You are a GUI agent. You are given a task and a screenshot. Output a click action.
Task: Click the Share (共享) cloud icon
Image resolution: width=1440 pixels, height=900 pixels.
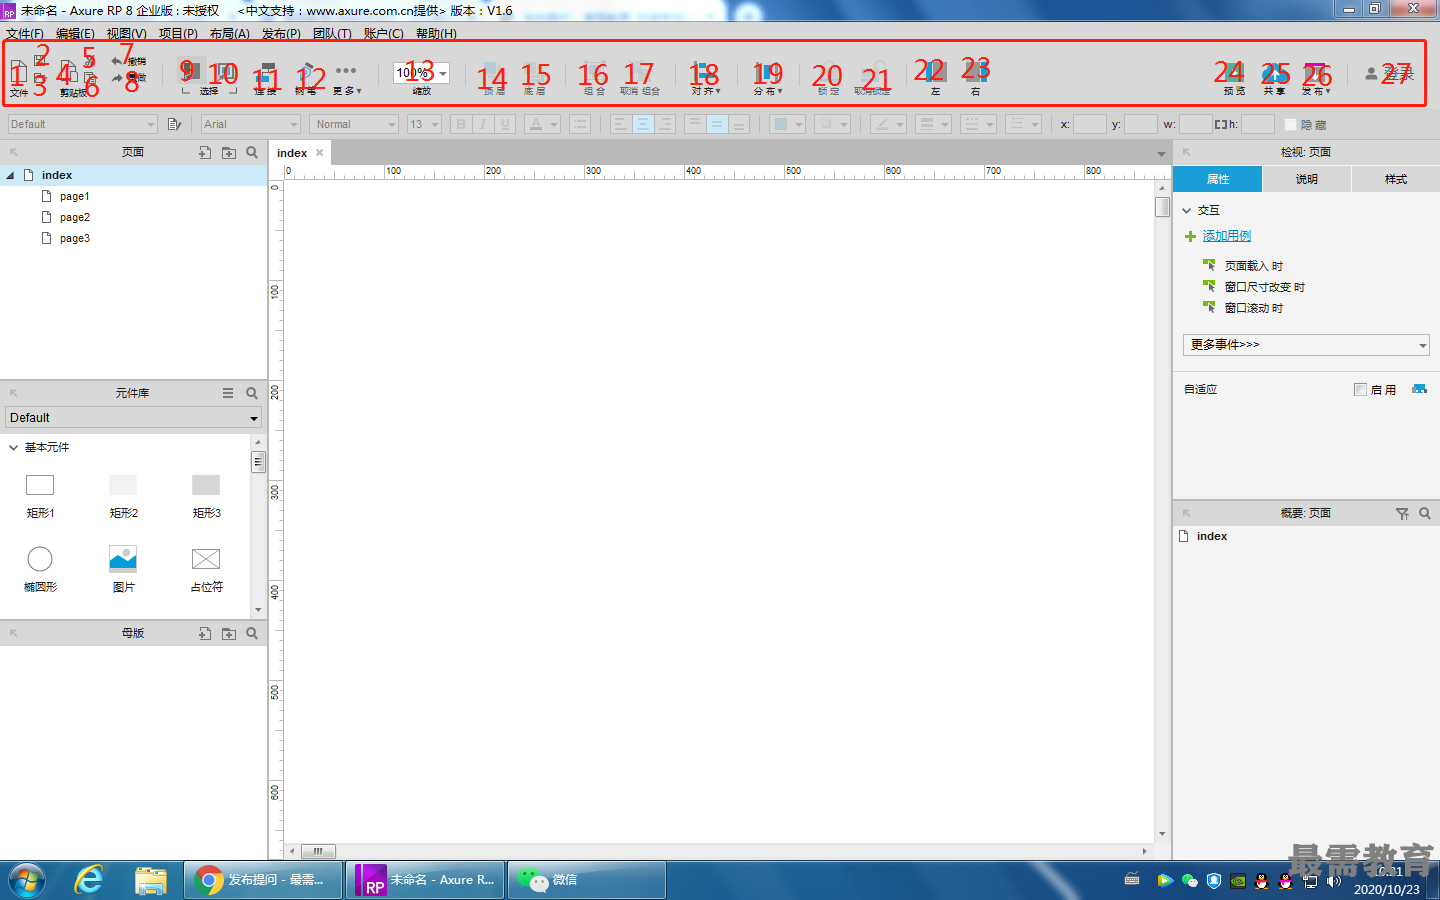coord(1274,73)
